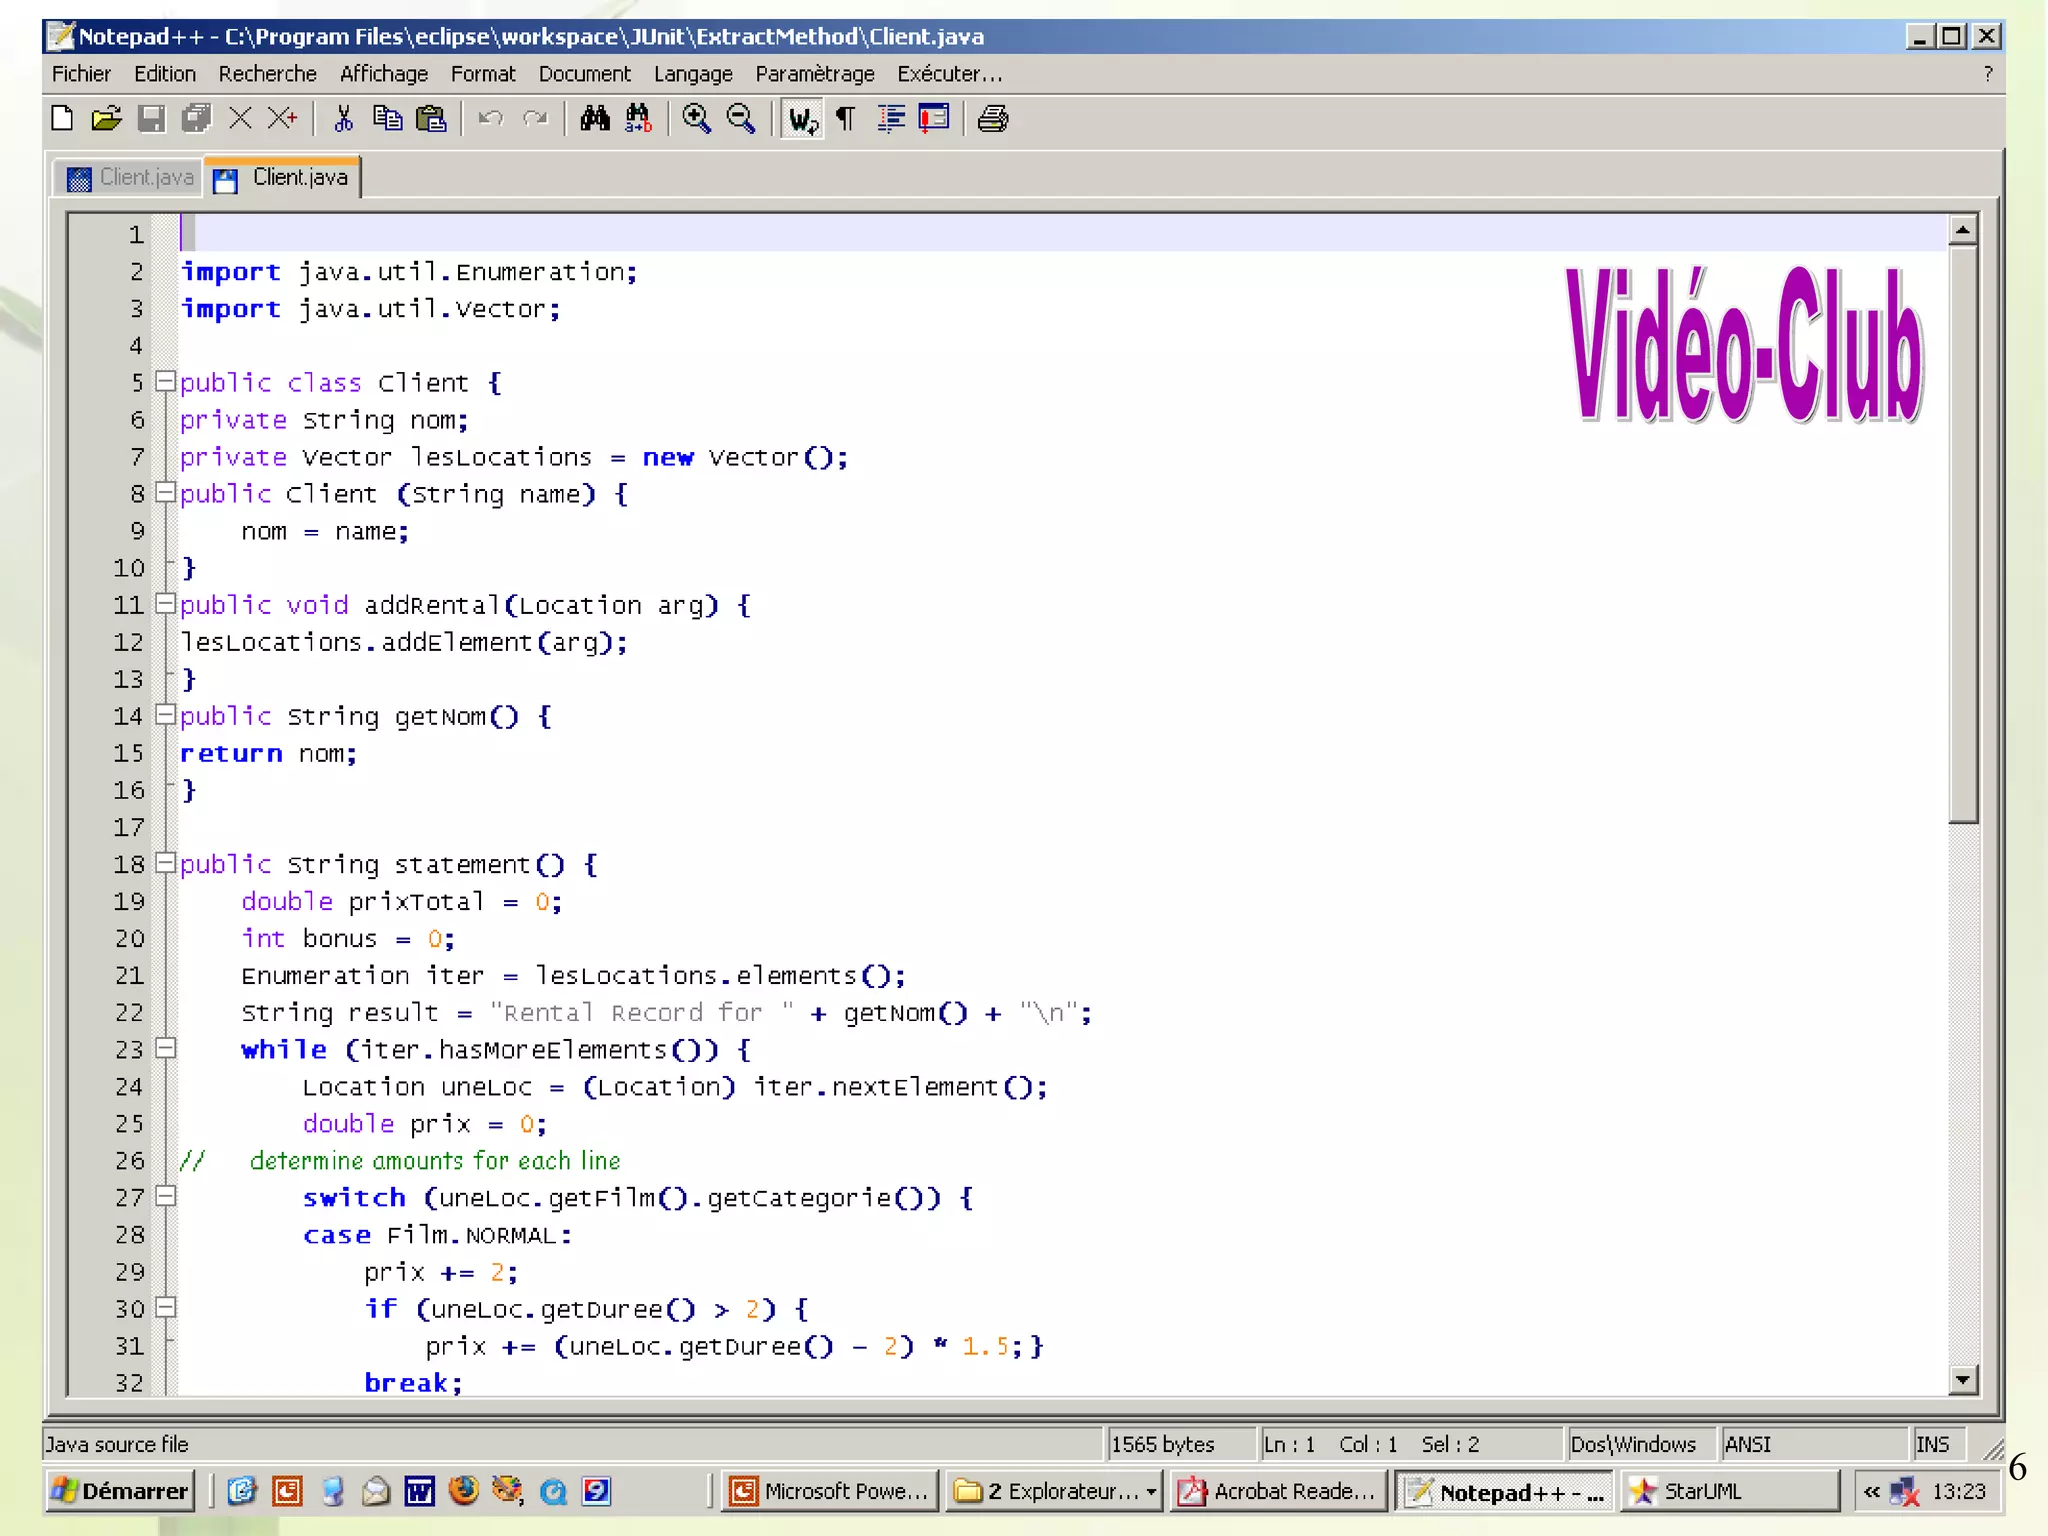
Task: Open Find with the binoculars icon
Action: coord(595,119)
